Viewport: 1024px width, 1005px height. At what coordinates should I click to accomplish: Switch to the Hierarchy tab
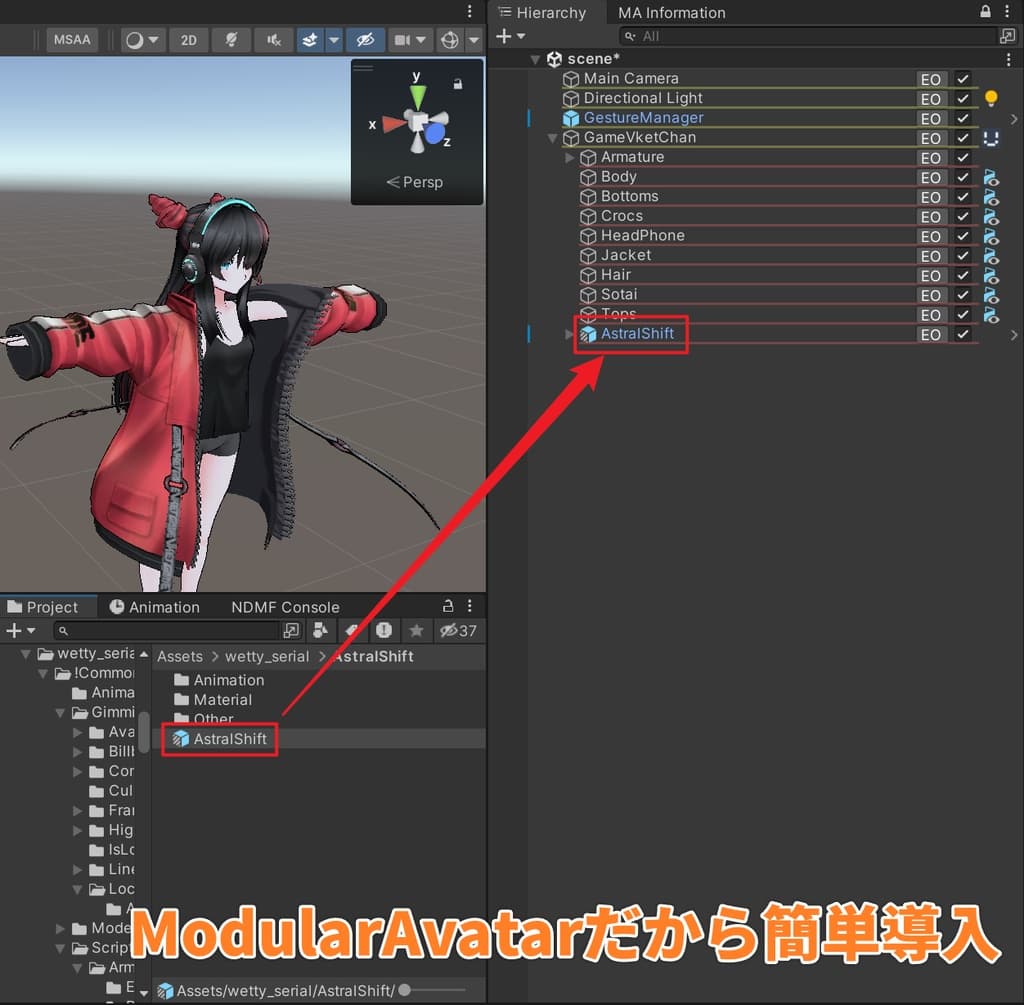coord(543,12)
